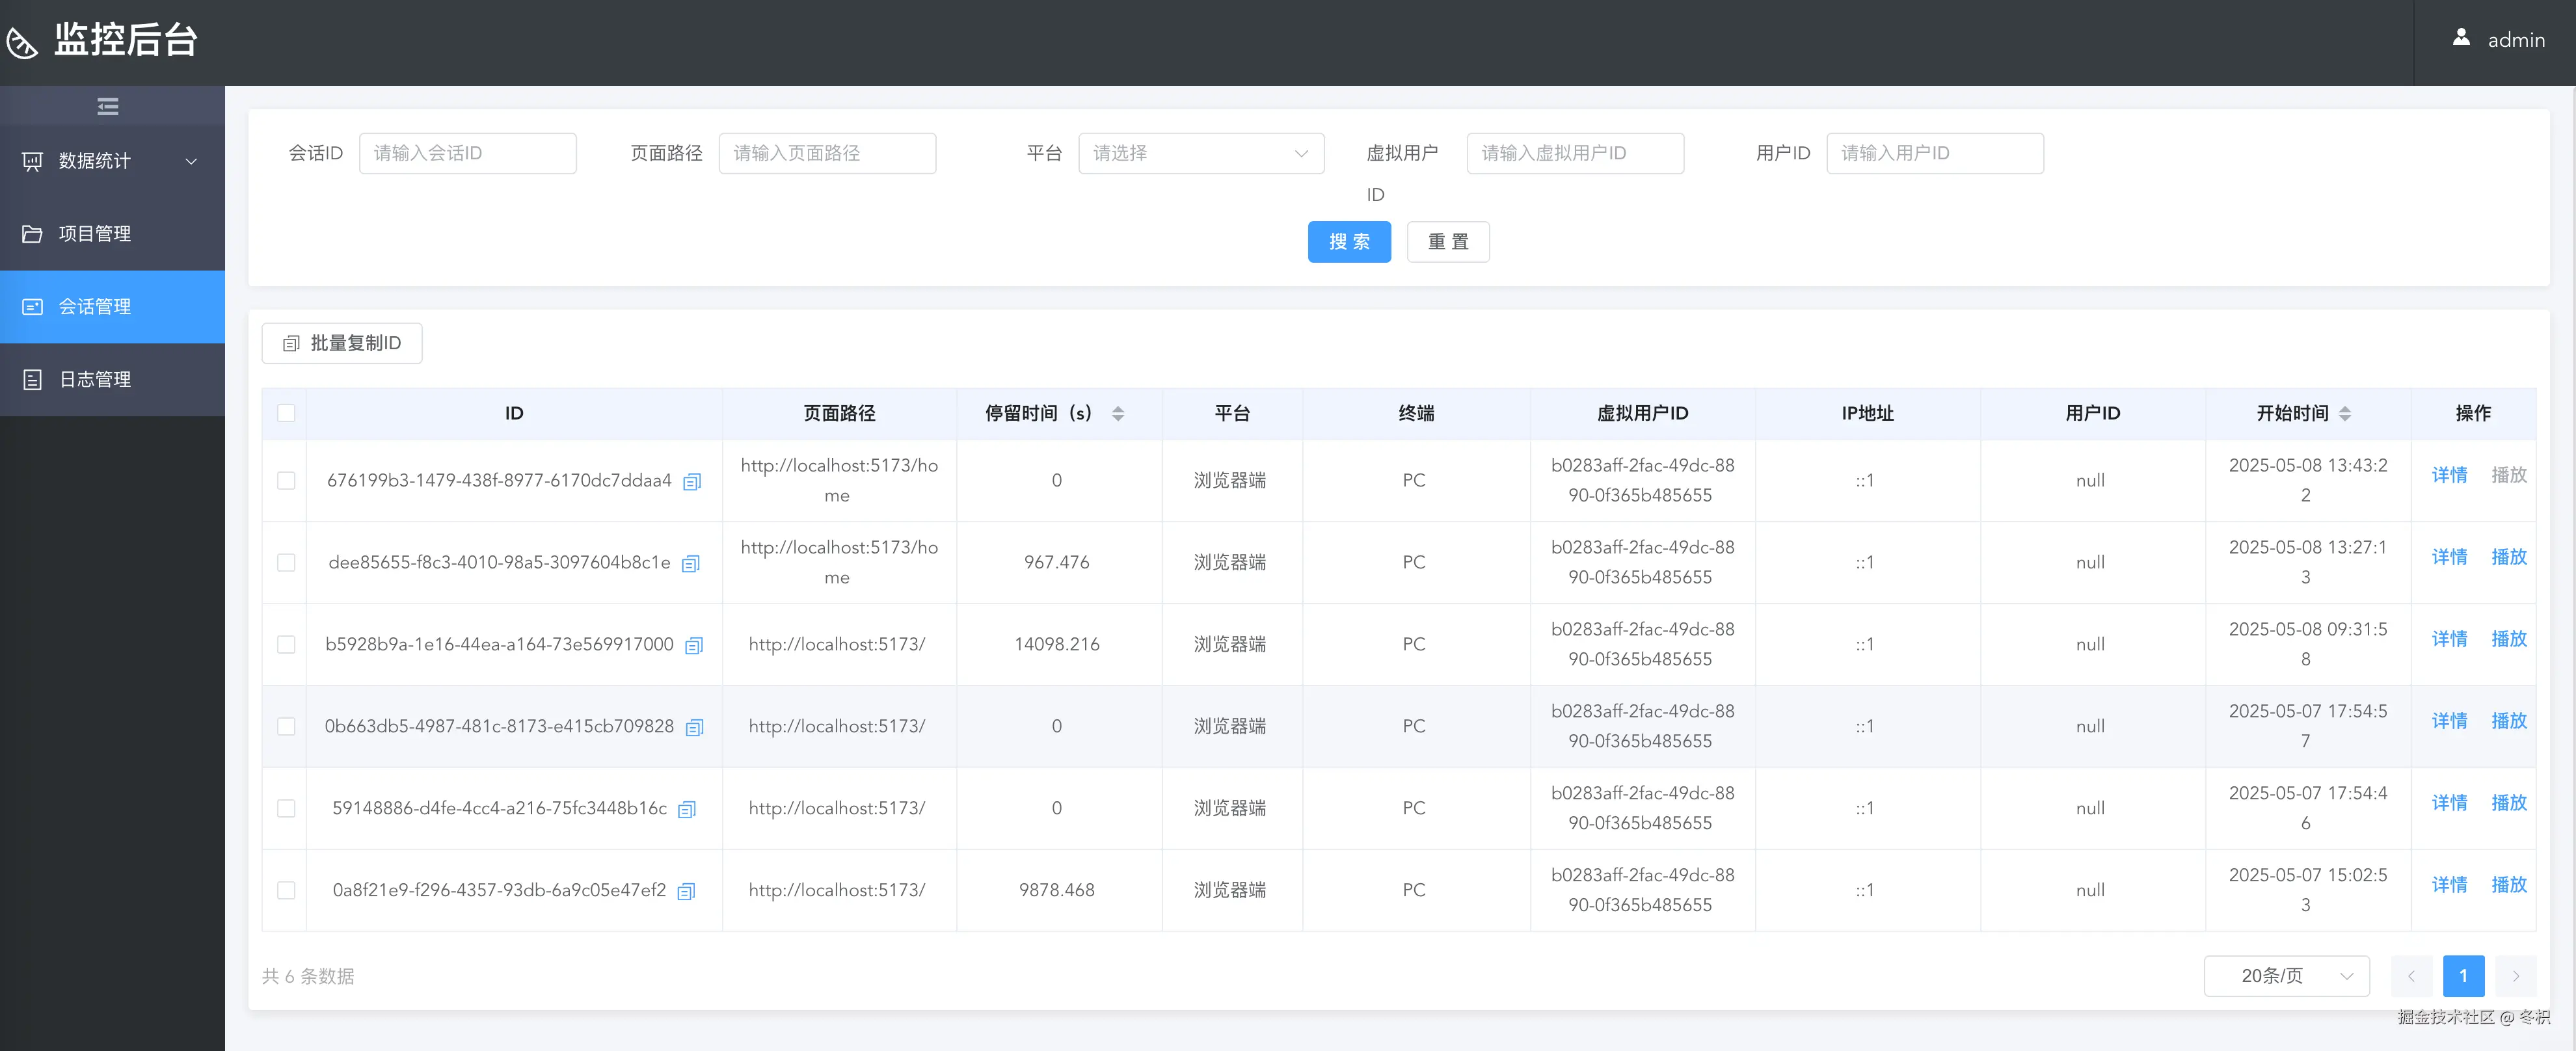Click 播放 link for session dee85655
The image size is (2576, 1051).
(2508, 557)
